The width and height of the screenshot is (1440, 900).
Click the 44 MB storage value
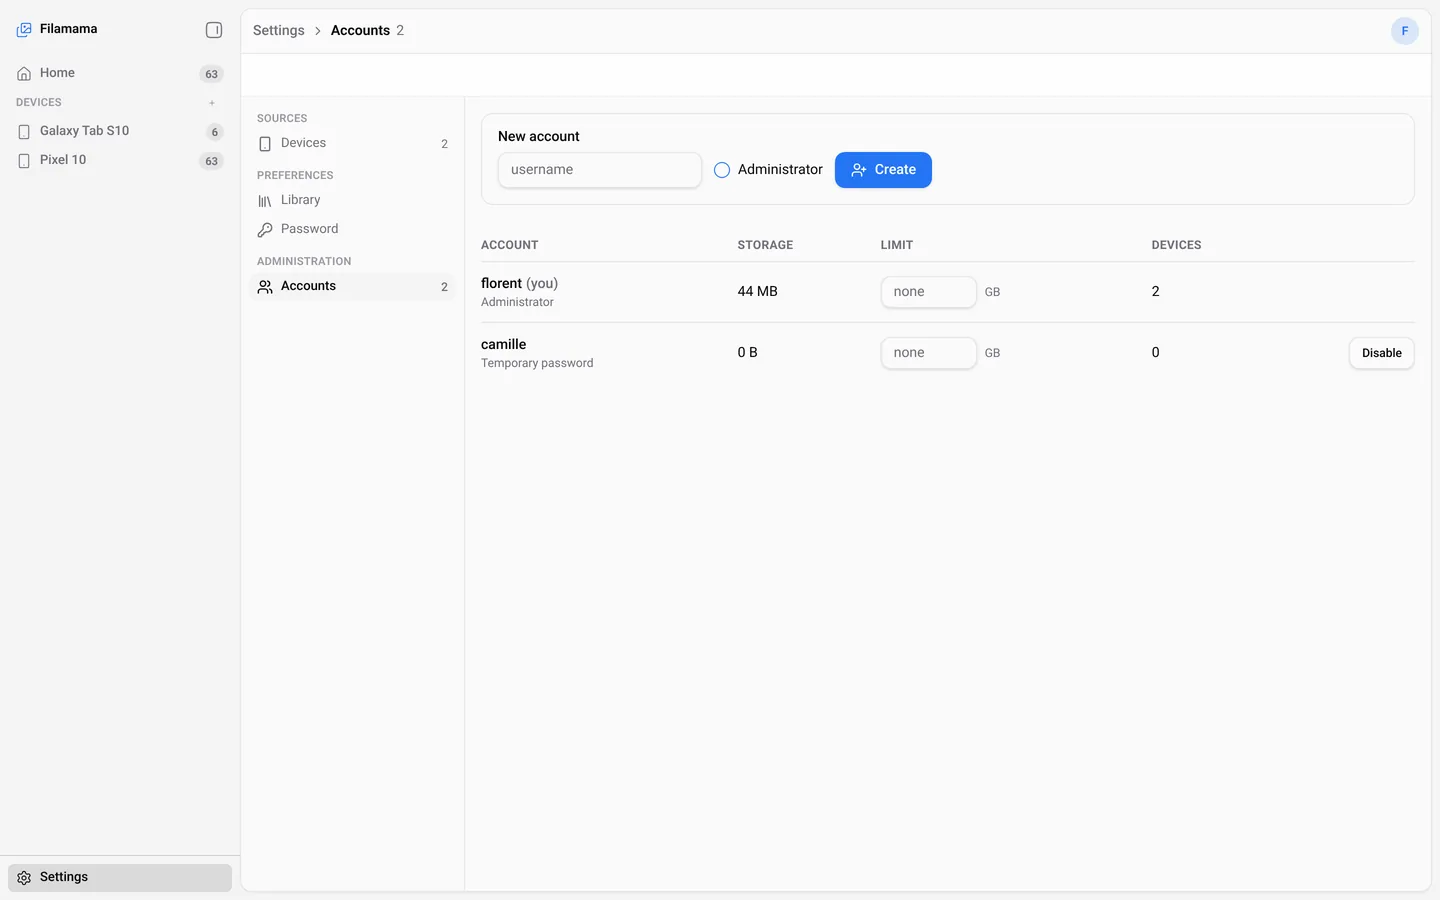(x=757, y=291)
